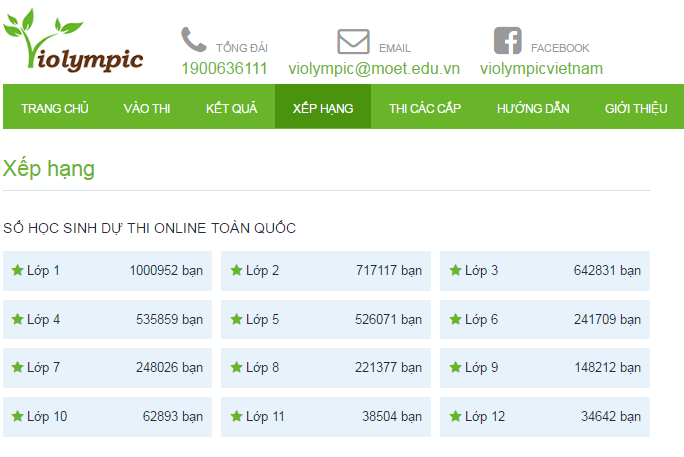684x457 pixels.
Task: Click the Facebook icon
Action: tap(508, 41)
